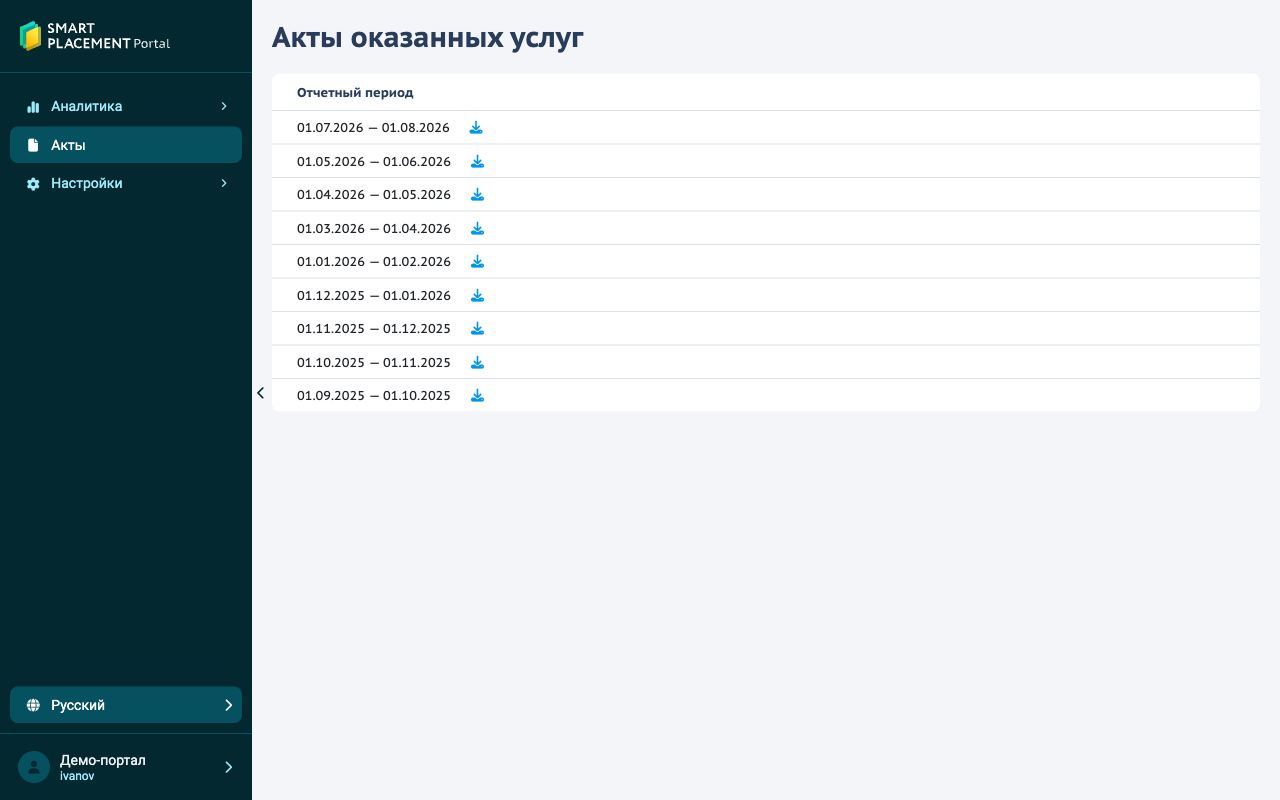1280x800 pixels.
Task: Click the Настройки gear icon
Action: pos(33,184)
